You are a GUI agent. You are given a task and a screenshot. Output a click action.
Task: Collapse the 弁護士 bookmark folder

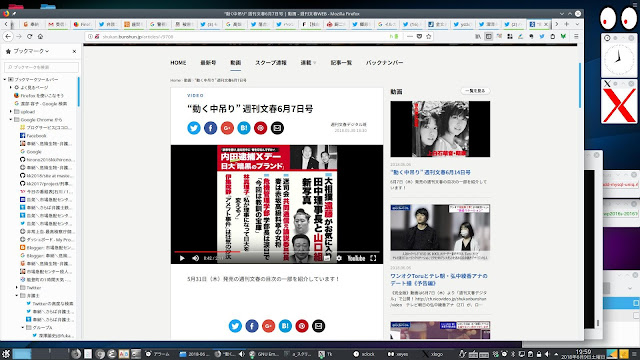pos(17,296)
